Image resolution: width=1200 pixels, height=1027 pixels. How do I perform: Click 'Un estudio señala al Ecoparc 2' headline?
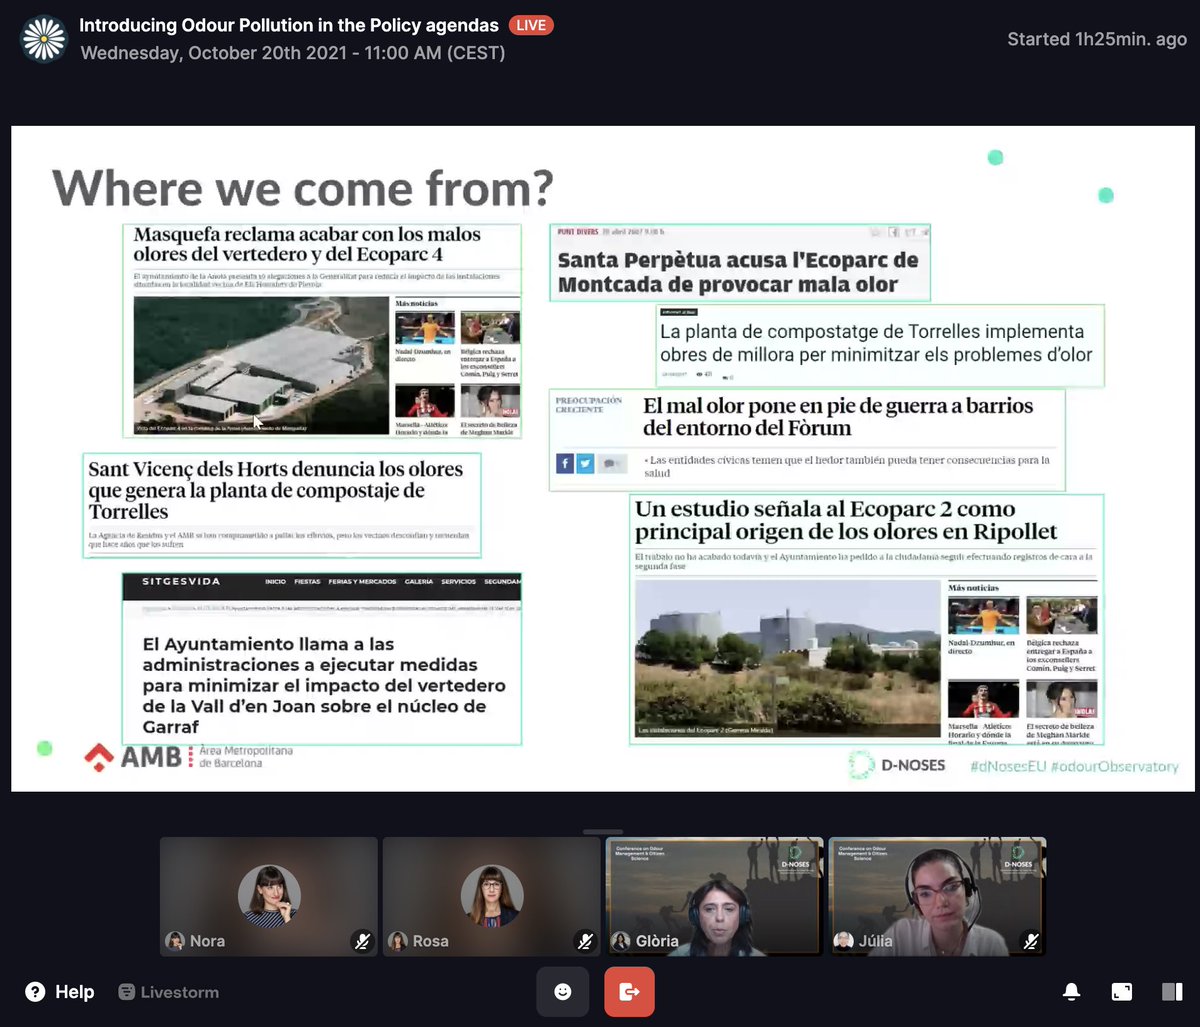pos(846,520)
